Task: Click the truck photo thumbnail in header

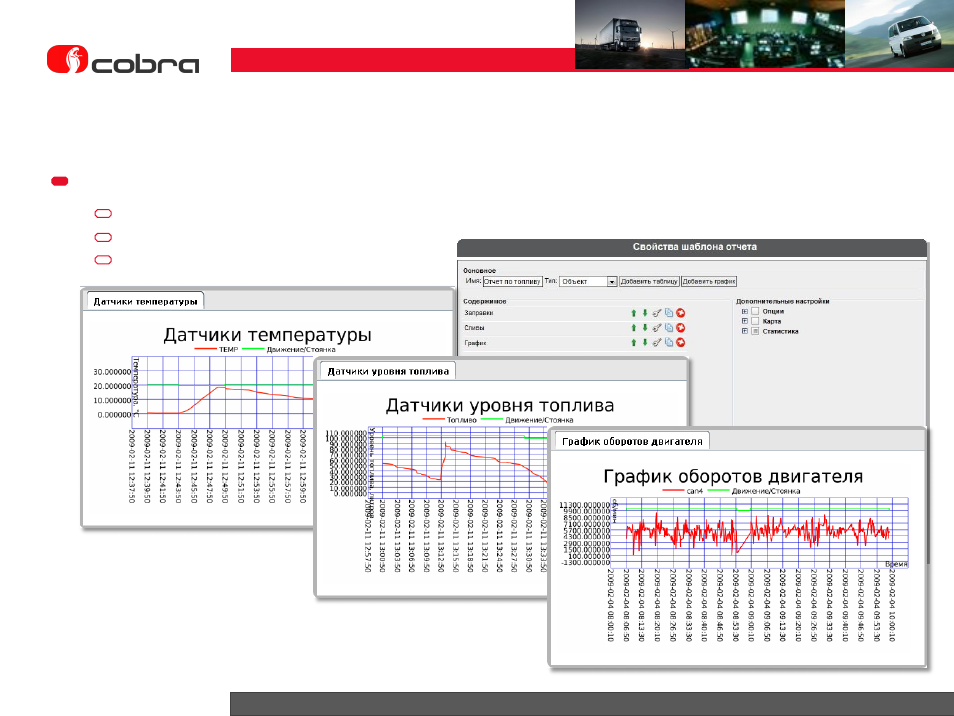Action: [x=630, y=34]
